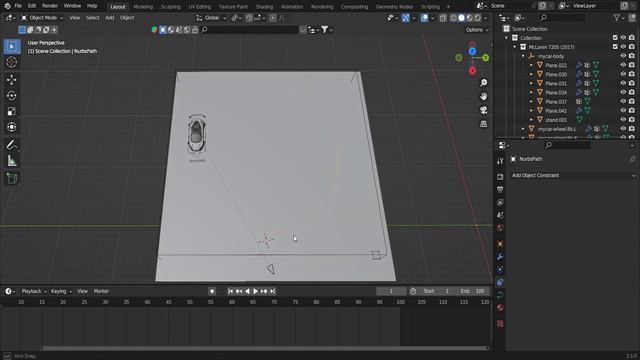Image resolution: width=640 pixels, height=360 pixels.
Task: Click the pan hand viewport icon
Action: click(483, 96)
